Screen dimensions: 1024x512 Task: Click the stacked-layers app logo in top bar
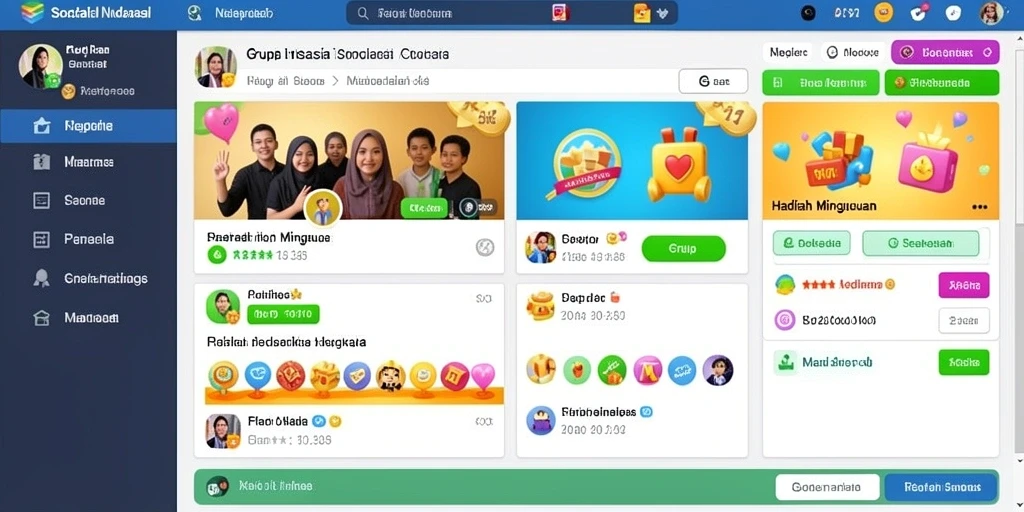[31, 13]
